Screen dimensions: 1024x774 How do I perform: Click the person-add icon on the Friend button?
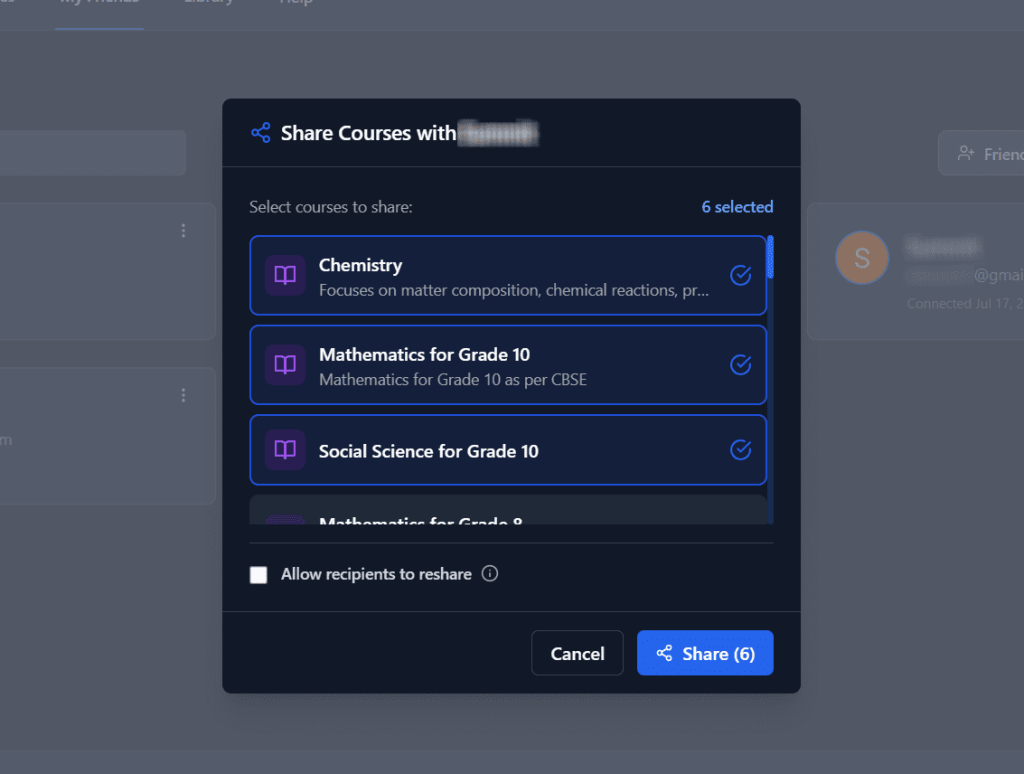coord(966,153)
